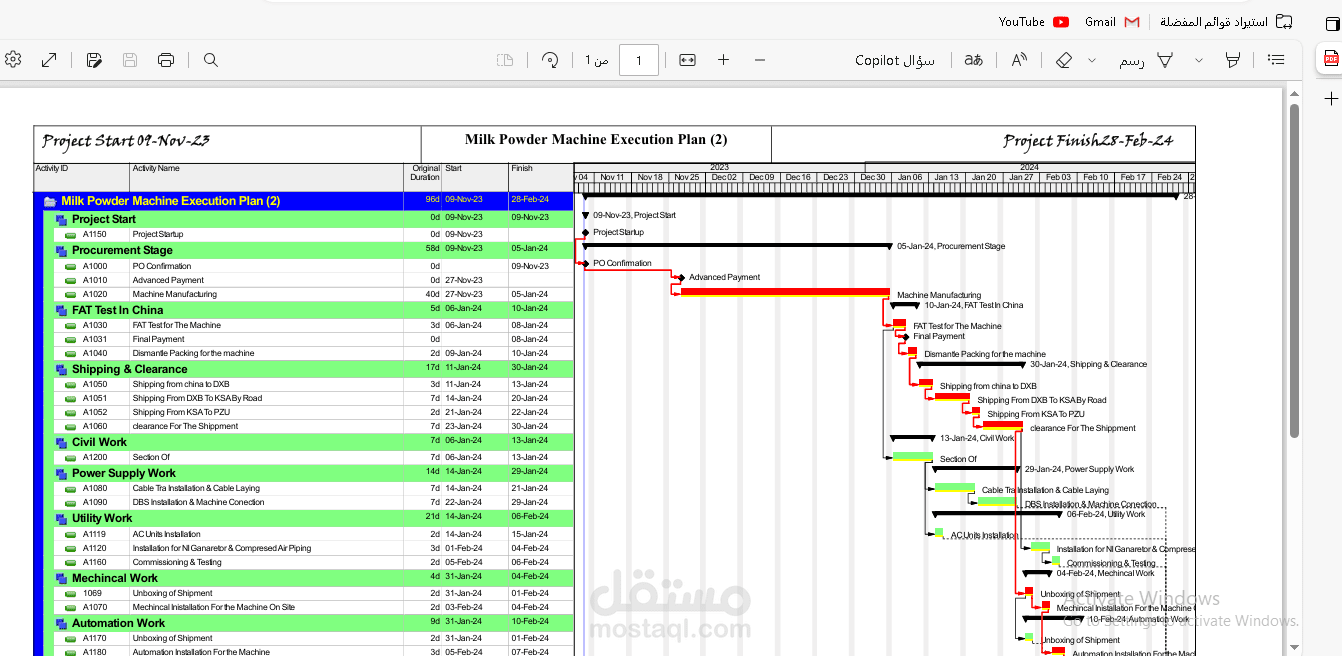This screenshot has height=656, width=1342.
Task: Print the PDF document
Action: pyautogui.click(x=166, y=60)
